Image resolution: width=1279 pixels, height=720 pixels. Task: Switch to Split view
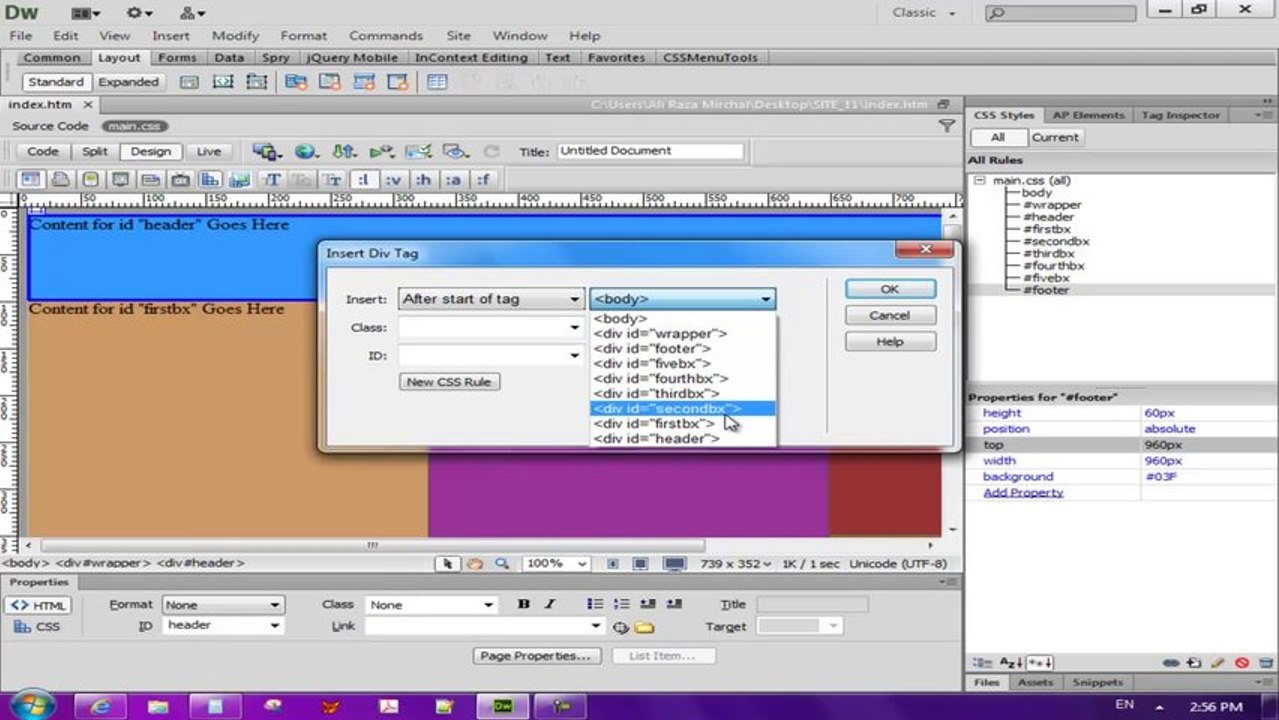(x=95, y=152)
